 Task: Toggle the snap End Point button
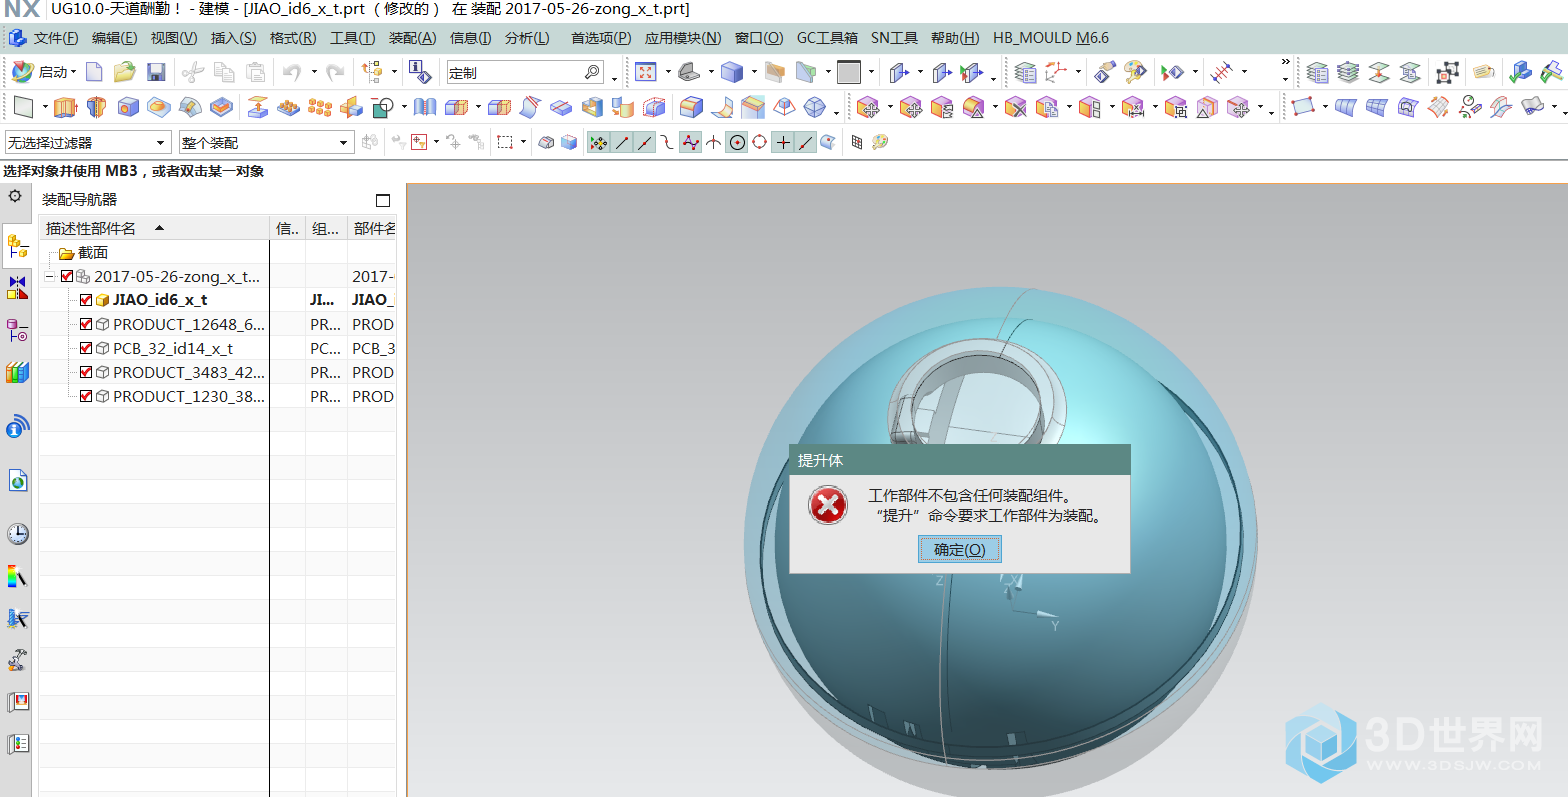point(622,143)
